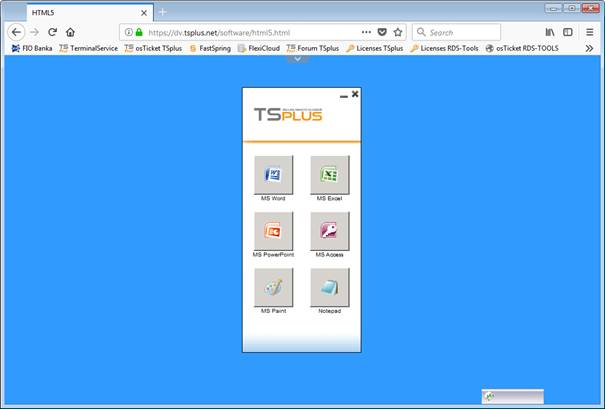The image size is (605, 409).
Task: Select the HTML5 browser tab
Action: pyautogui.click(x=90, y=13)
